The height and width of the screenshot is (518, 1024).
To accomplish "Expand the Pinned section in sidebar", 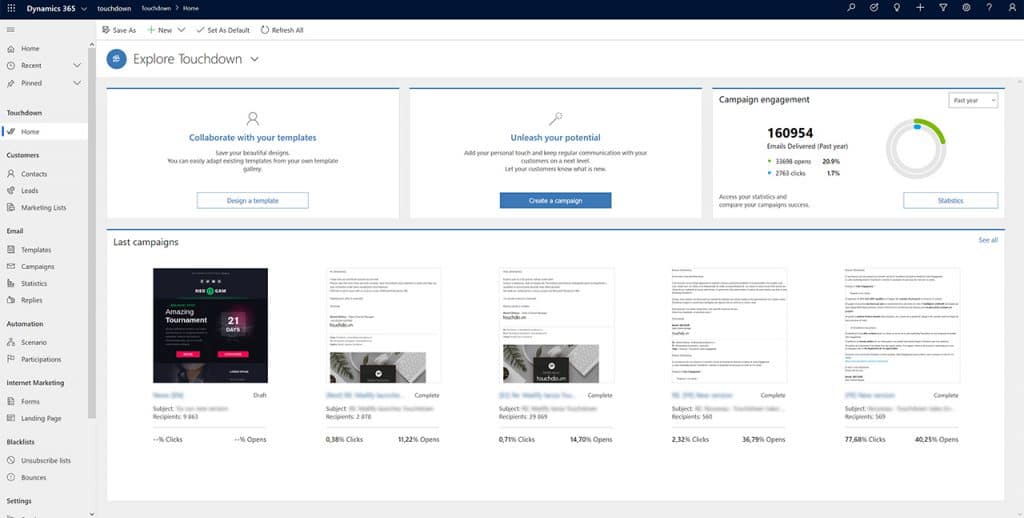I will pyautogui.click(x=77, y=83).
